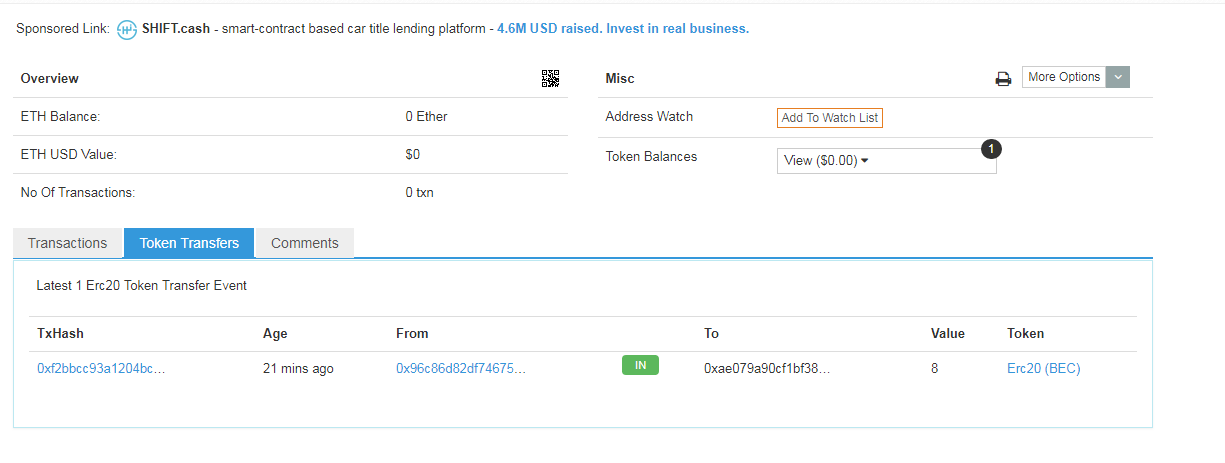Open the Erc20 (BEC) token link

coord(1043,369)
